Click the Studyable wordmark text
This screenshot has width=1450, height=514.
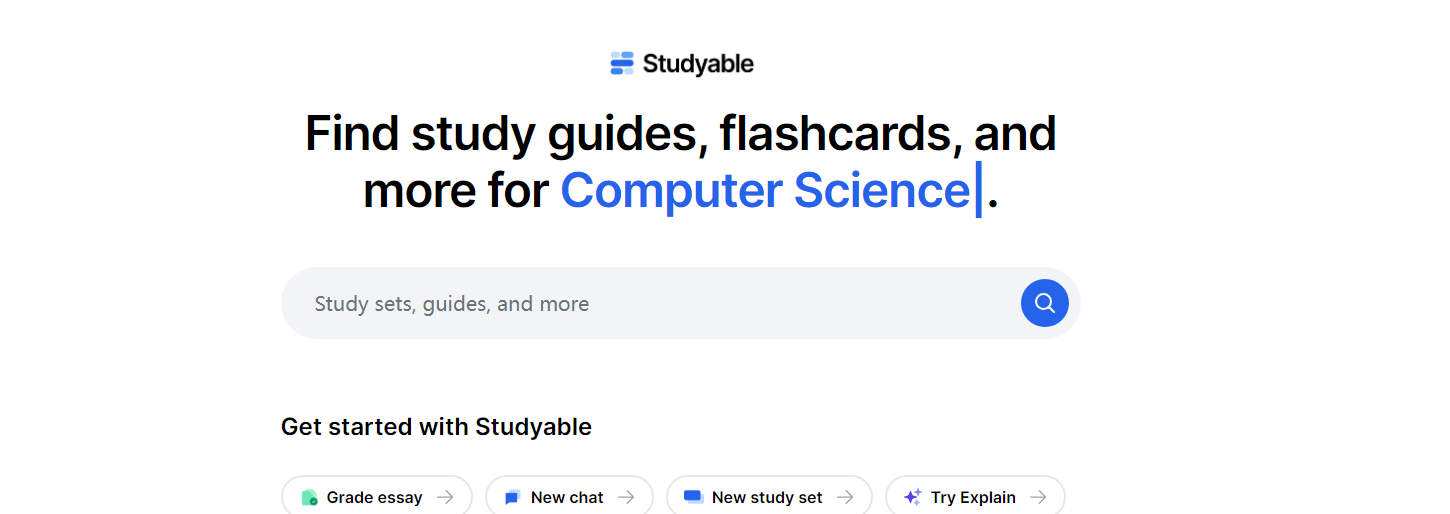[x=698, y=64]
